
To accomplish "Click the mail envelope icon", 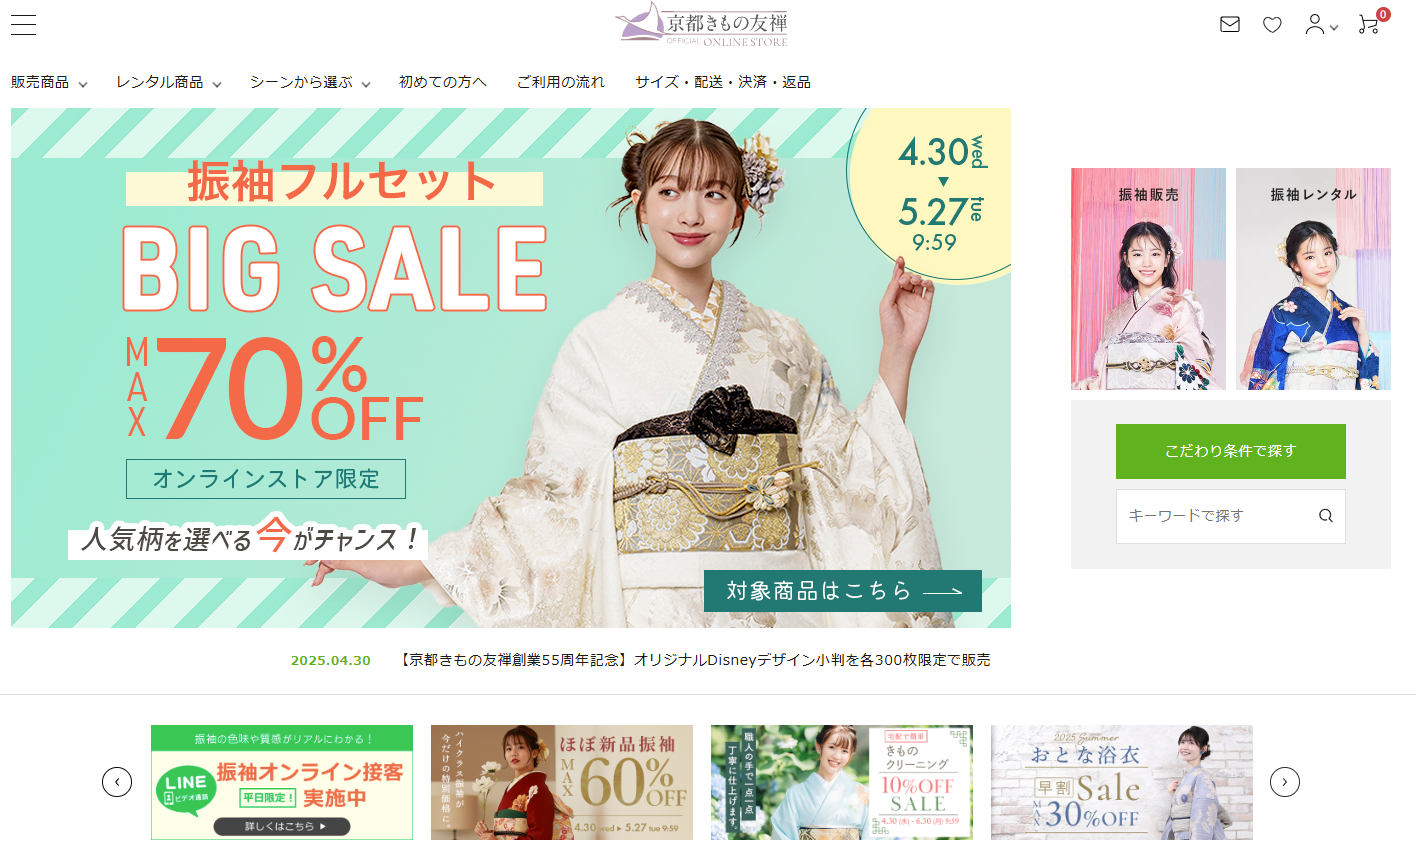I will 1230,24.
